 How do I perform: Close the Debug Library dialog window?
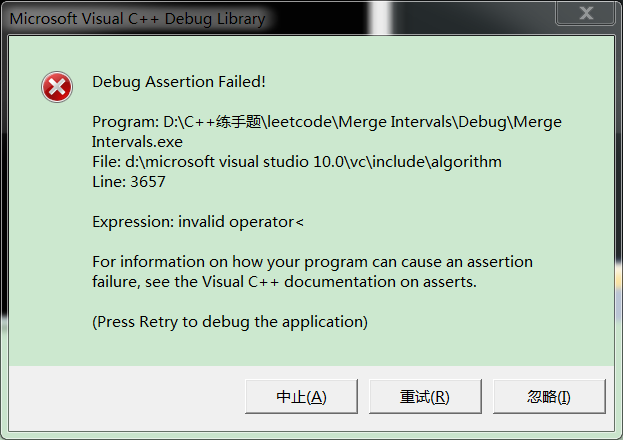click(585, 14)
